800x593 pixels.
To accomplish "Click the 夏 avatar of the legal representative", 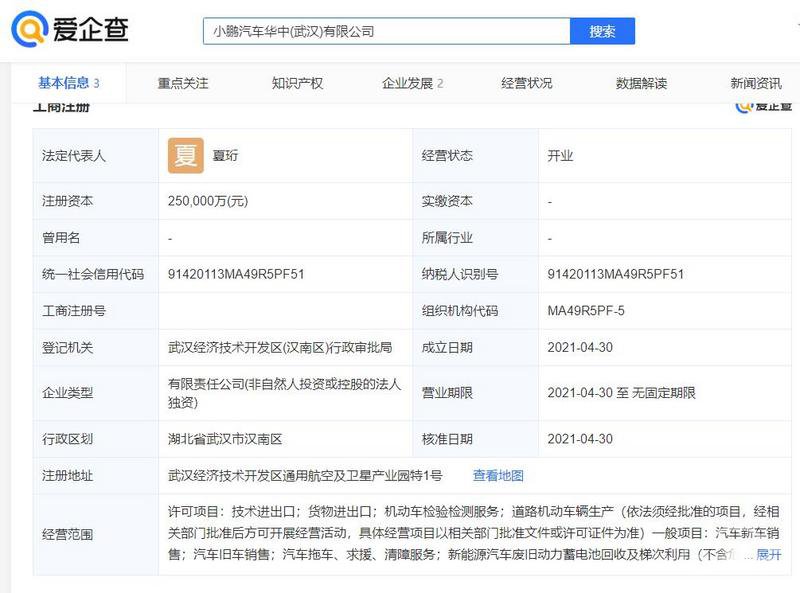I will pyautogui.click(x=186, y=155).
